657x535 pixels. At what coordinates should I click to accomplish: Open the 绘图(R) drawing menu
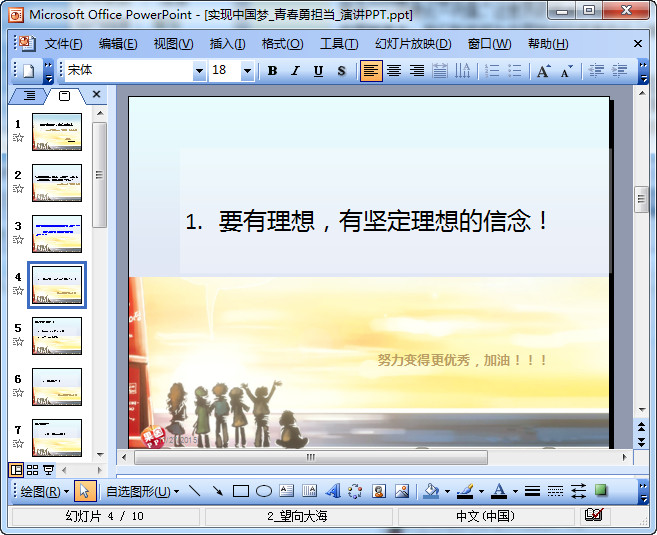(x=44, y=491)
